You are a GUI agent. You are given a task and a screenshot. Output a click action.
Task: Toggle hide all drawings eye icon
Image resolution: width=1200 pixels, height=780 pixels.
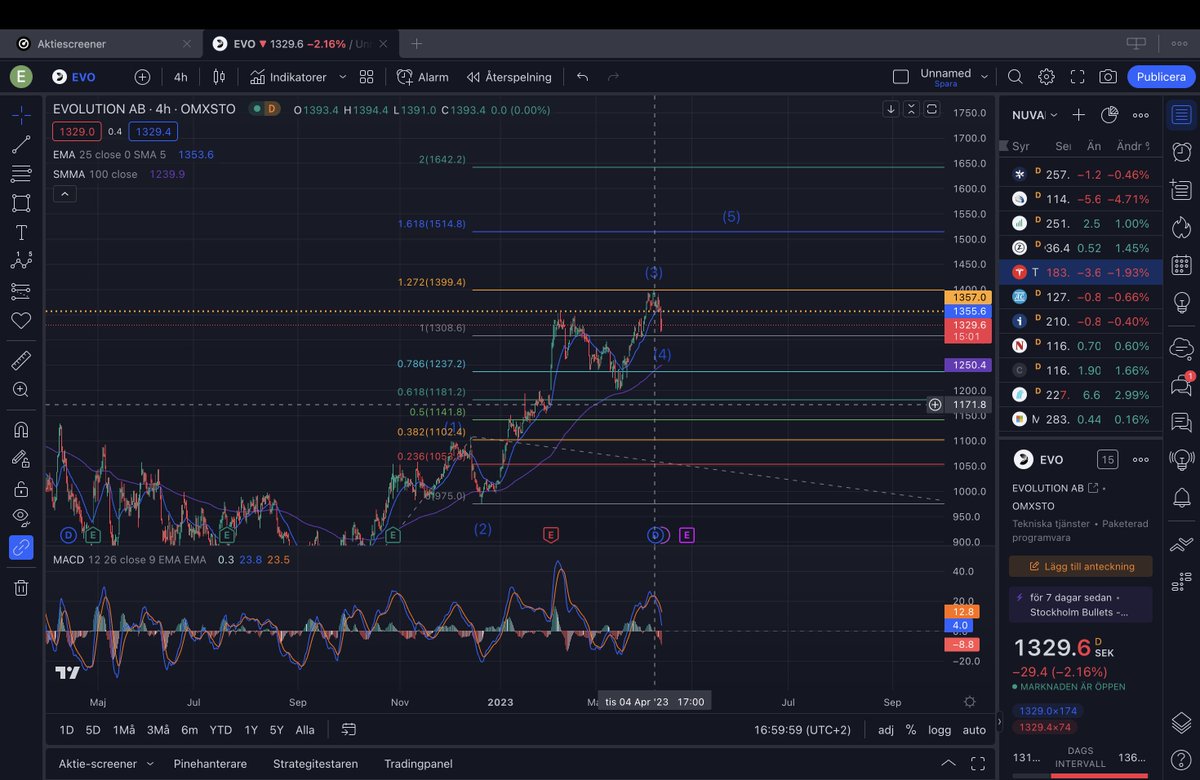pos(21,517)
